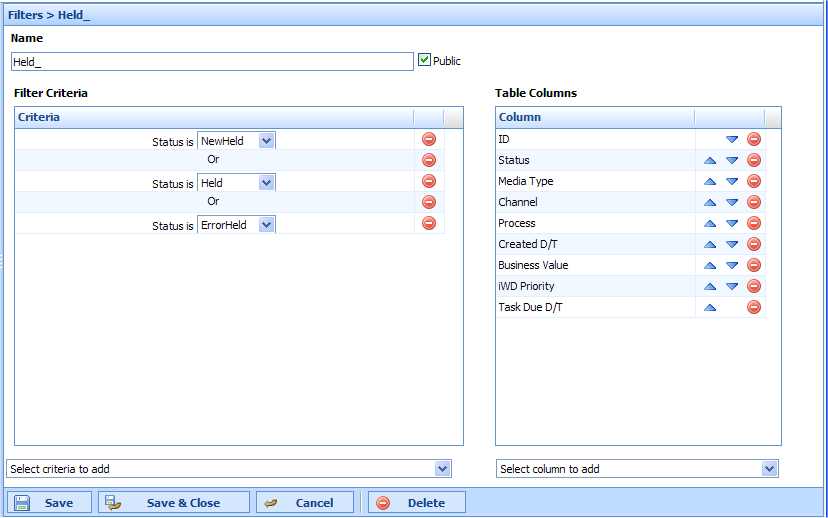Image resolution: width=828 pixels, height=518 pixels.
Task: Move Business Value column down
Action: pos(732,266)
